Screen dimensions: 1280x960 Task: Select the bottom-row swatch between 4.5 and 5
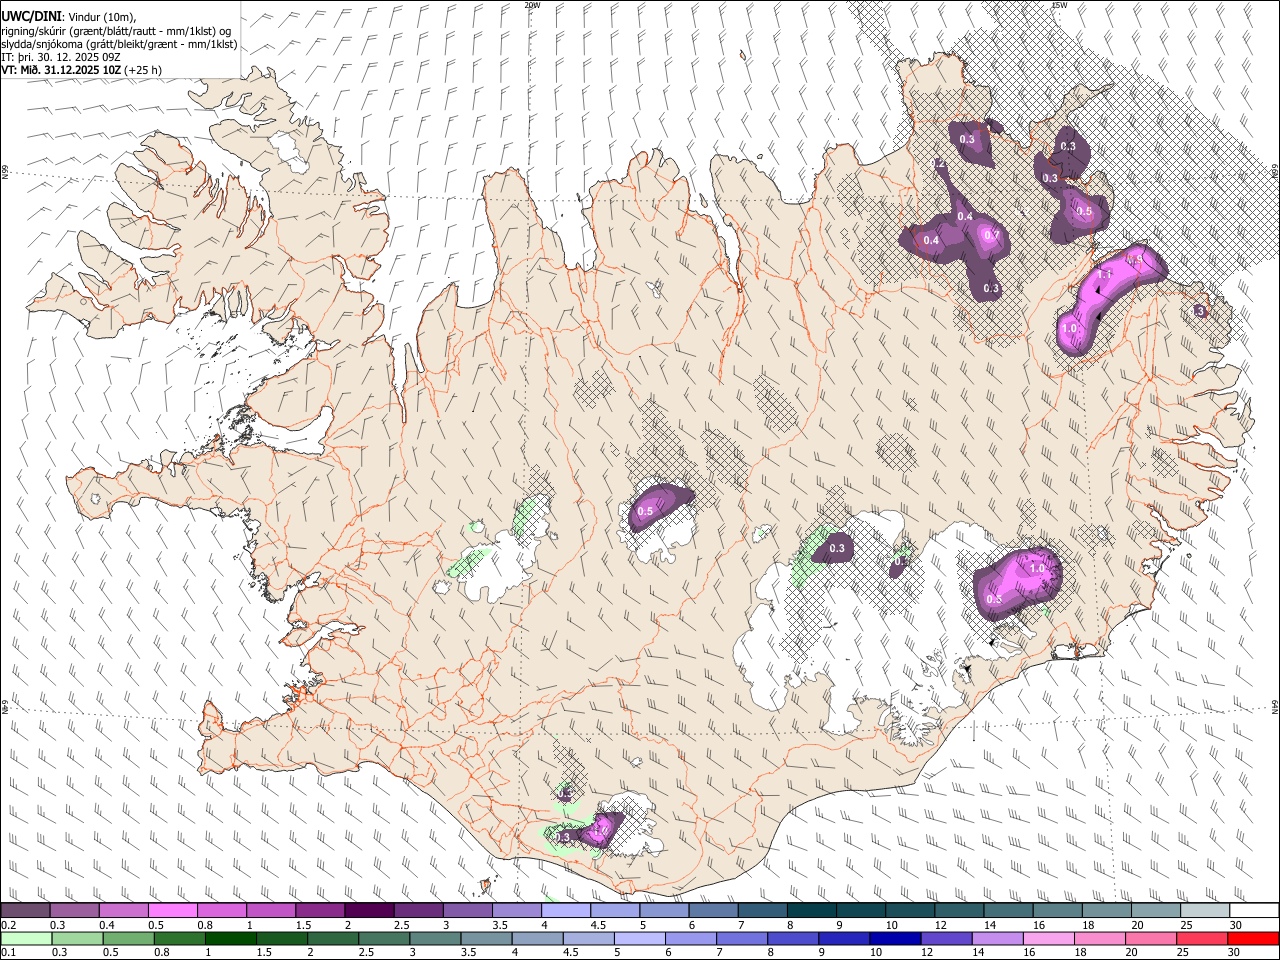[588, 938]
